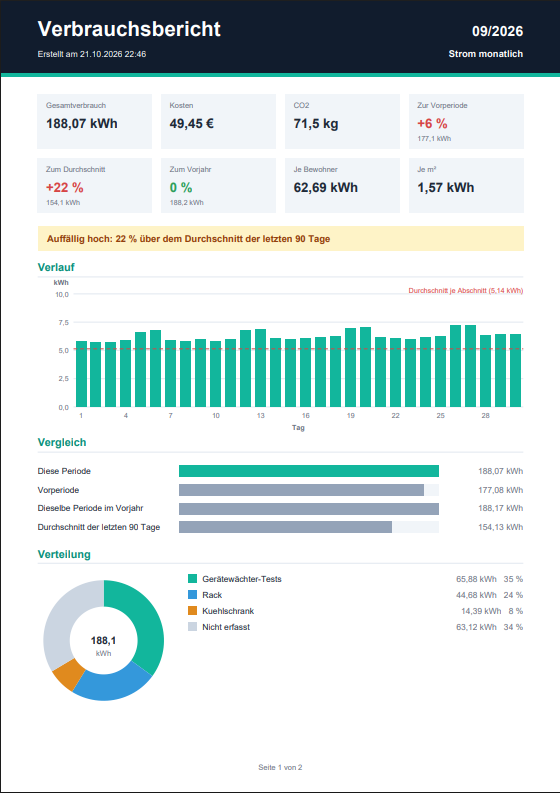560x793 pixels.
Task: Click the 'Zur Vorperiode' +6 % value
Action: coord(432,123)
